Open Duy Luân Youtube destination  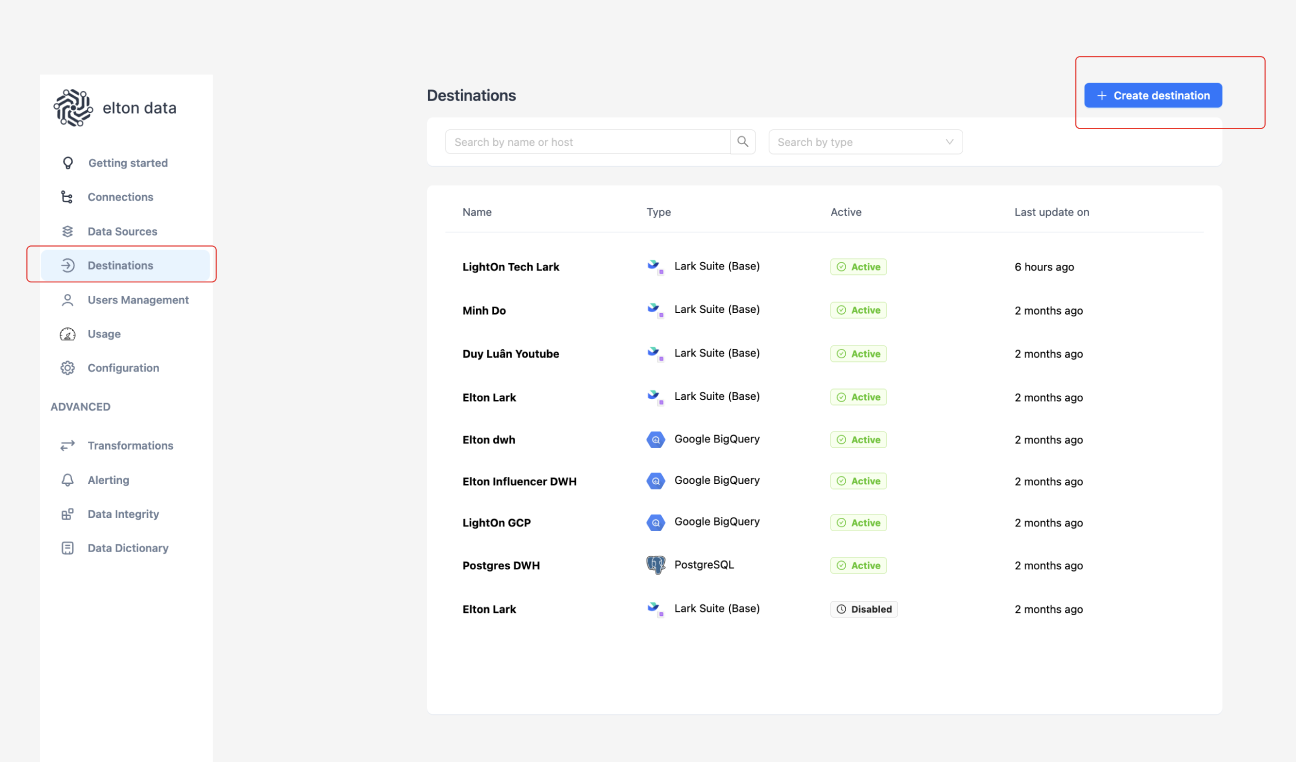[x=511, y=354]
